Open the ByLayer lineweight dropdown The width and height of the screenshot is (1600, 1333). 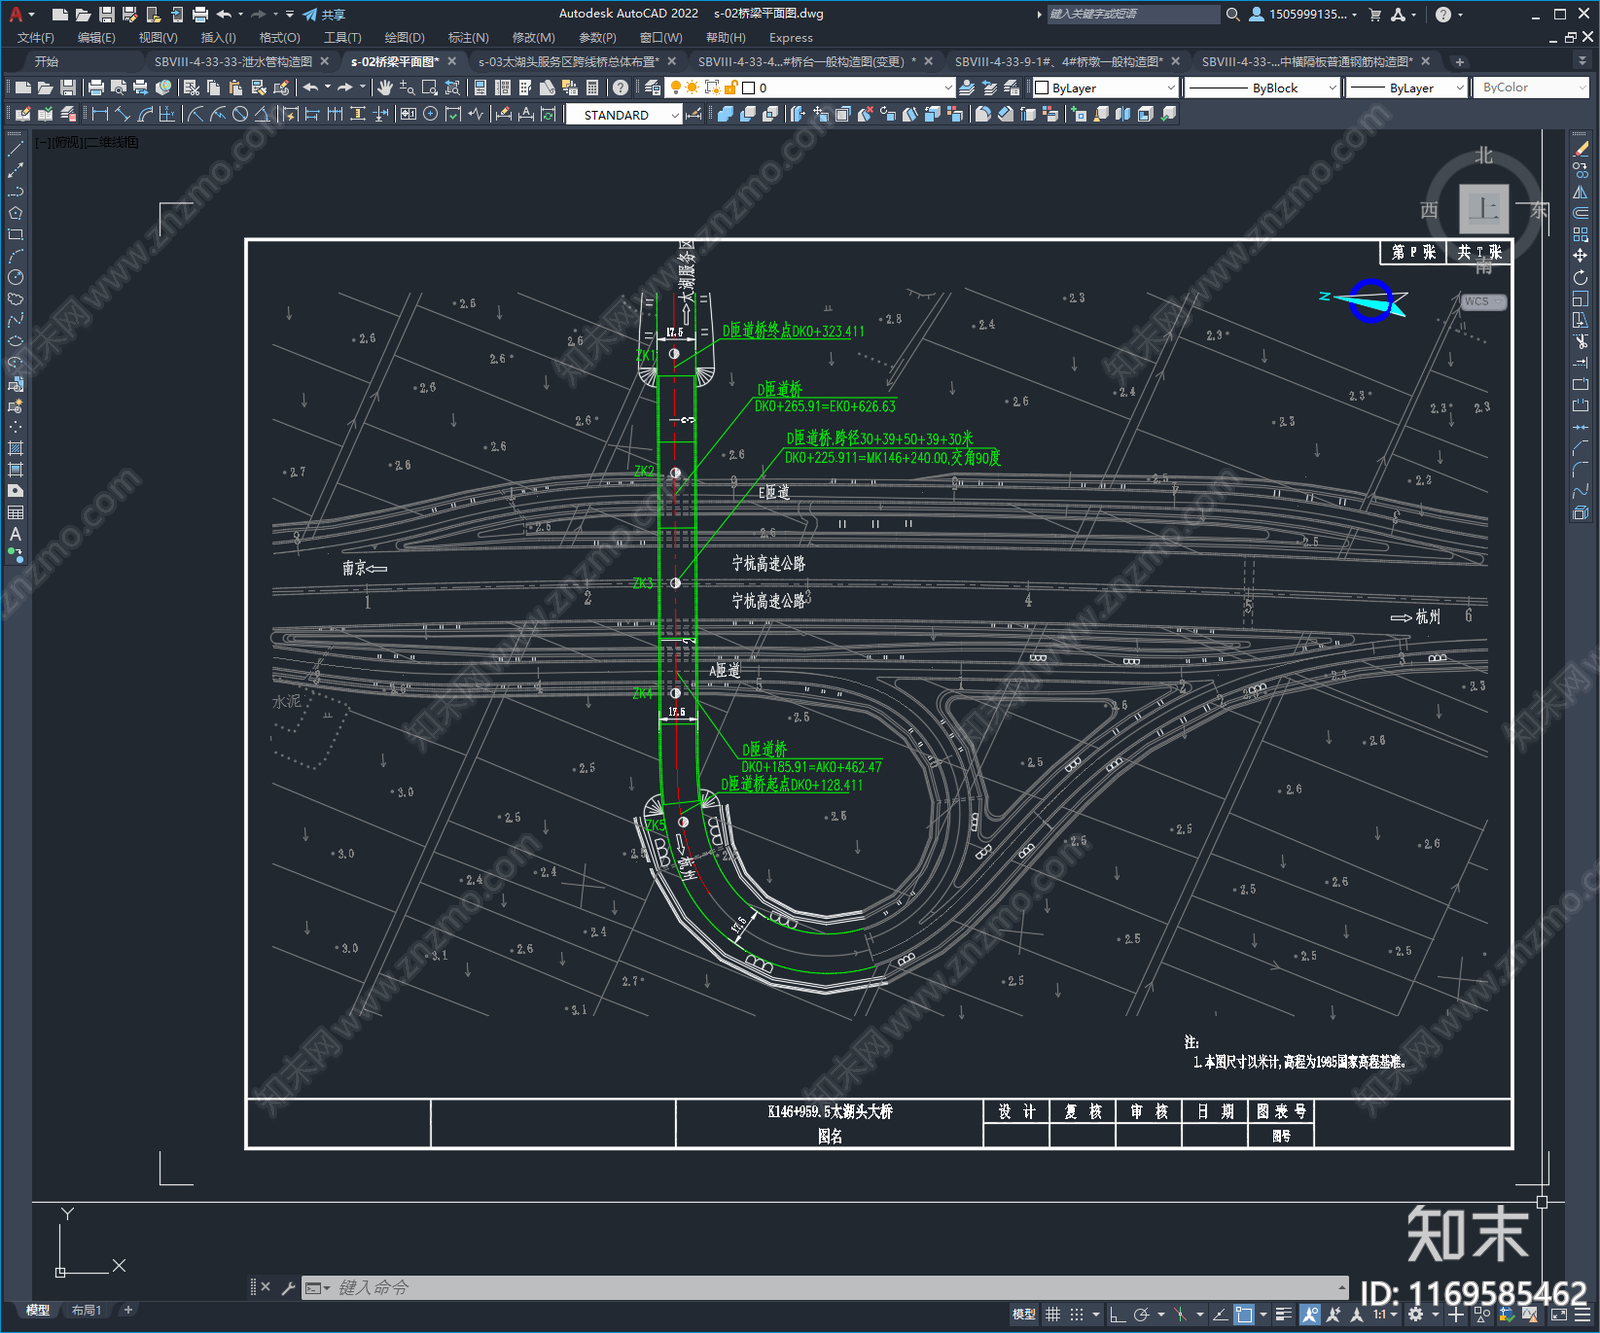point(1406,88)
